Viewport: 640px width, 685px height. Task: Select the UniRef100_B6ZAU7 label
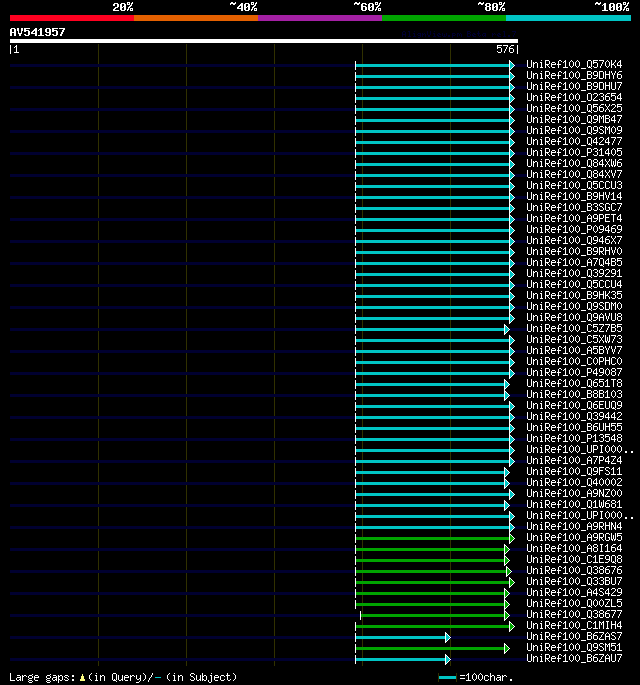[x=574, y=658]
